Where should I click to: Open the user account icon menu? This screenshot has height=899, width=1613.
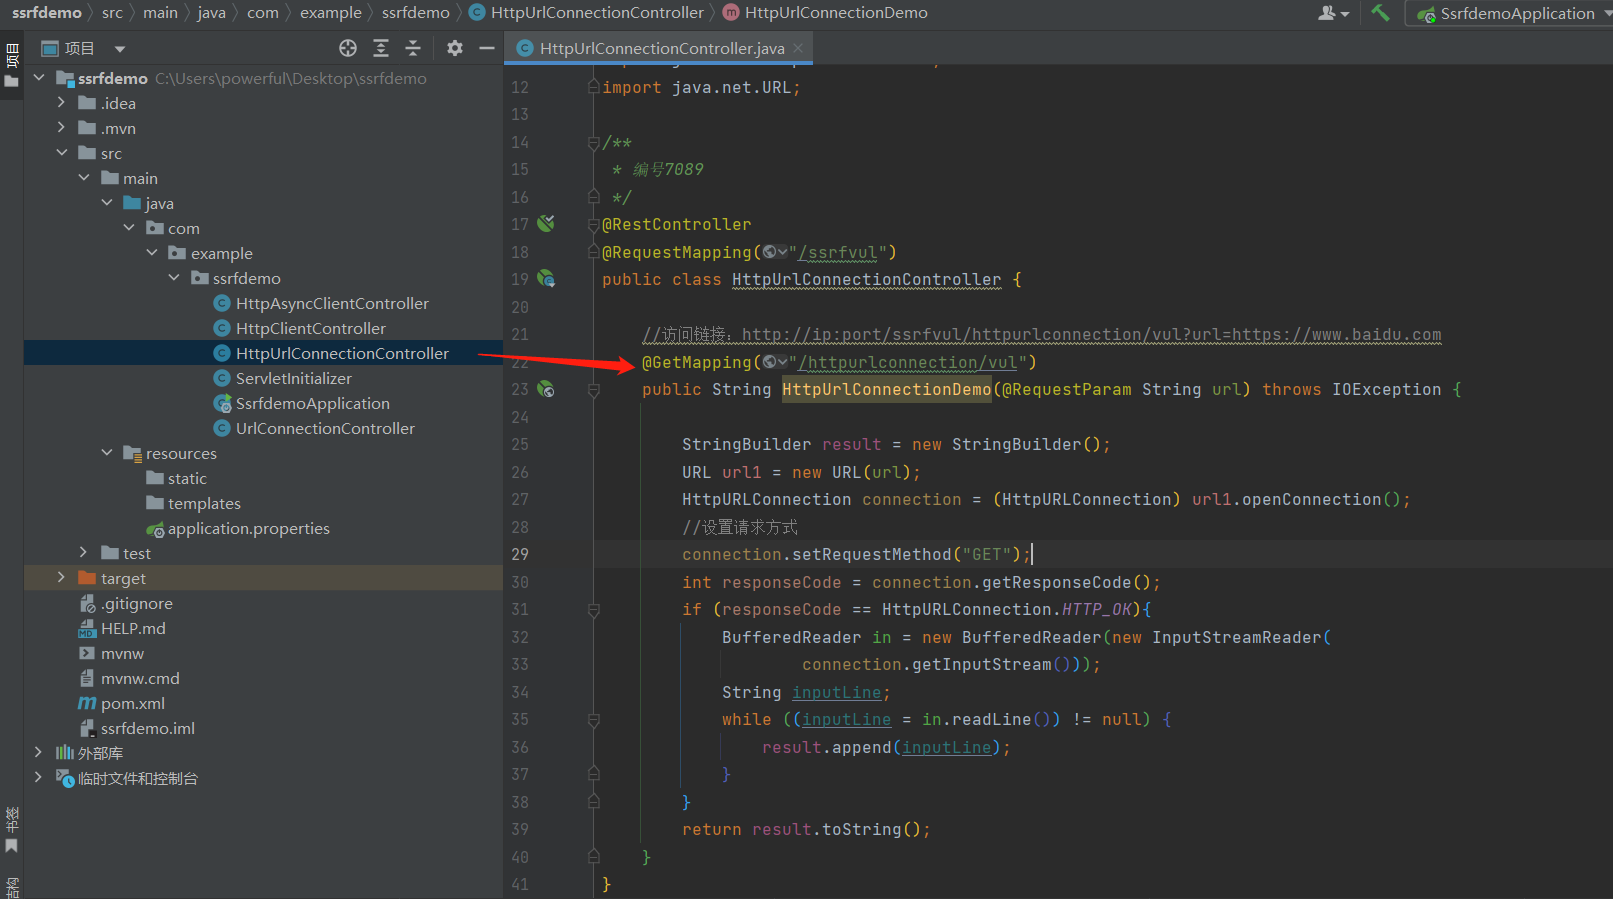pos(1333,13)
